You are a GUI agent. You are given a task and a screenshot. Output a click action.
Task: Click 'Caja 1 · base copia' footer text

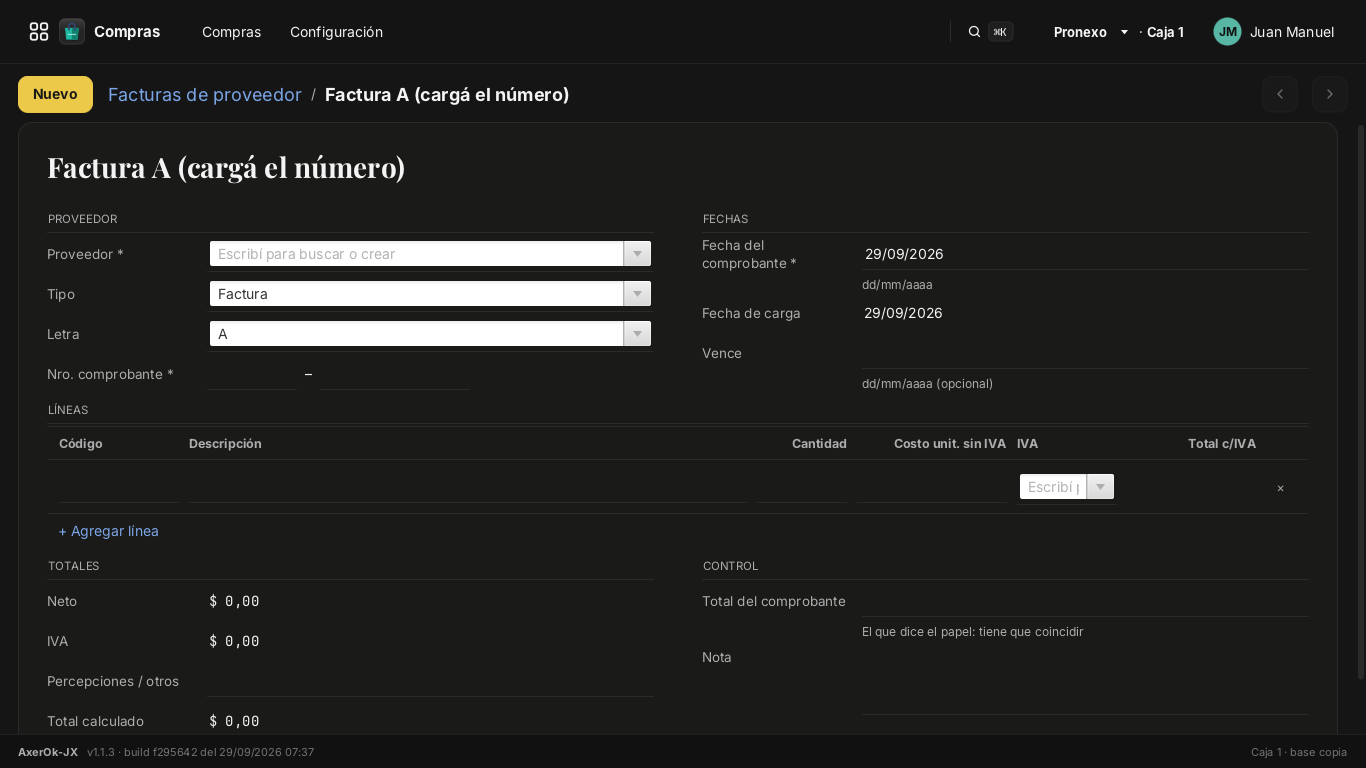coord(1299,752)
